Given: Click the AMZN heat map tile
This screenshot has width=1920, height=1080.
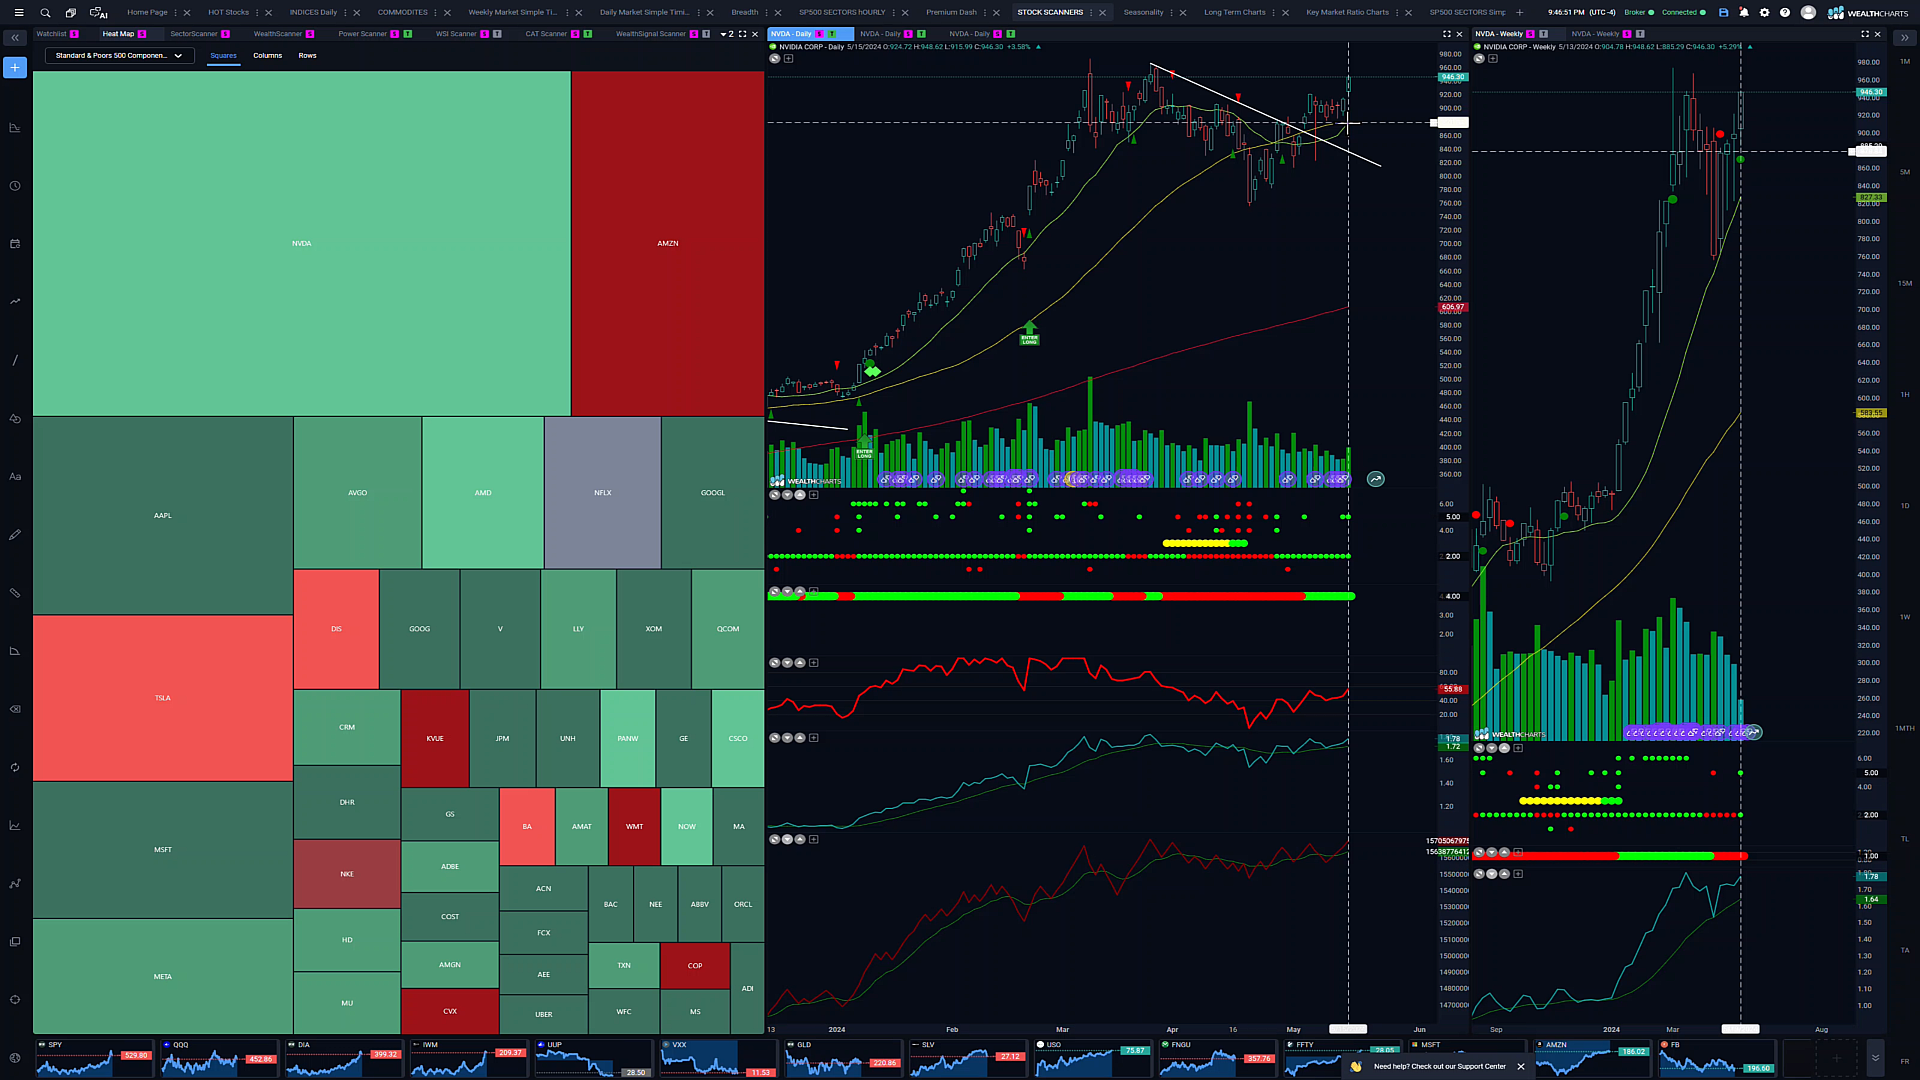Looking at the screenshot, I should 667,243.
